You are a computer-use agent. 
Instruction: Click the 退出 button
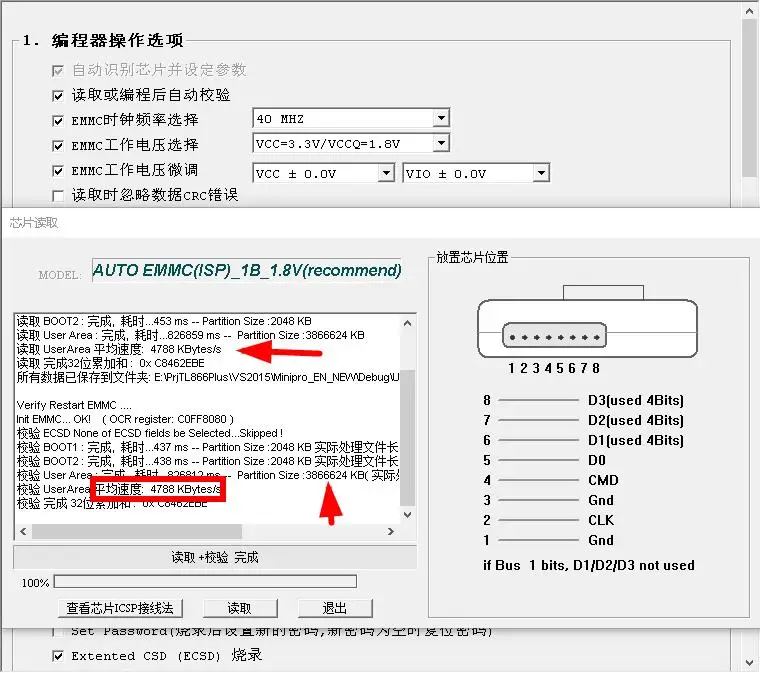click(x=335, y=608)
